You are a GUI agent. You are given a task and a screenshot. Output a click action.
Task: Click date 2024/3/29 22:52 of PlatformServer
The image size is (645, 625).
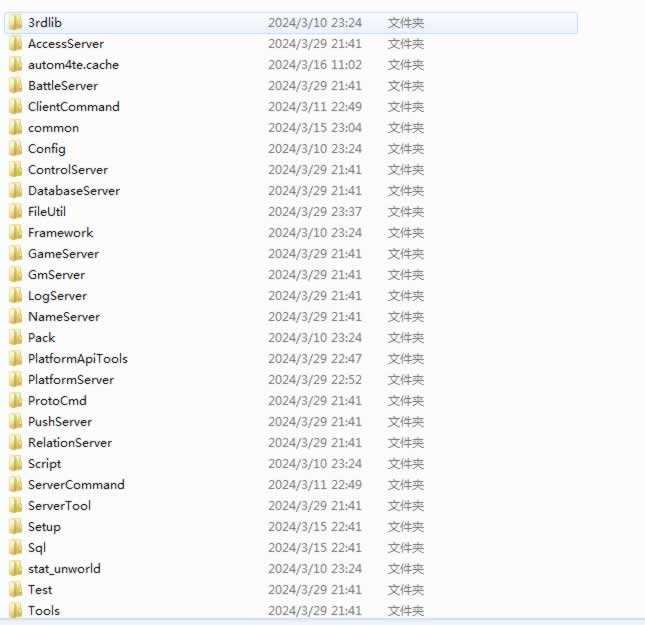[x=315, y=379]
